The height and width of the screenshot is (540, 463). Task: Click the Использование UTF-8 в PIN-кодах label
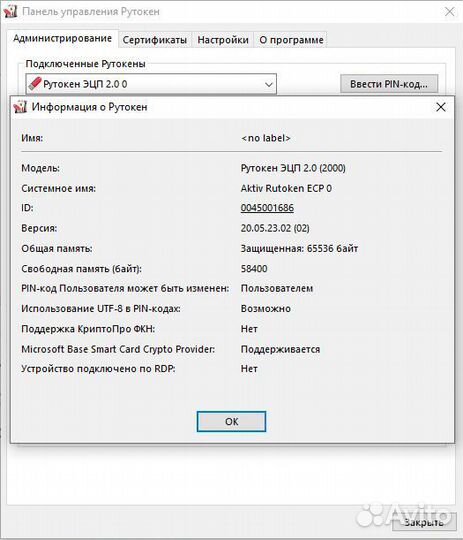(101, 309)
